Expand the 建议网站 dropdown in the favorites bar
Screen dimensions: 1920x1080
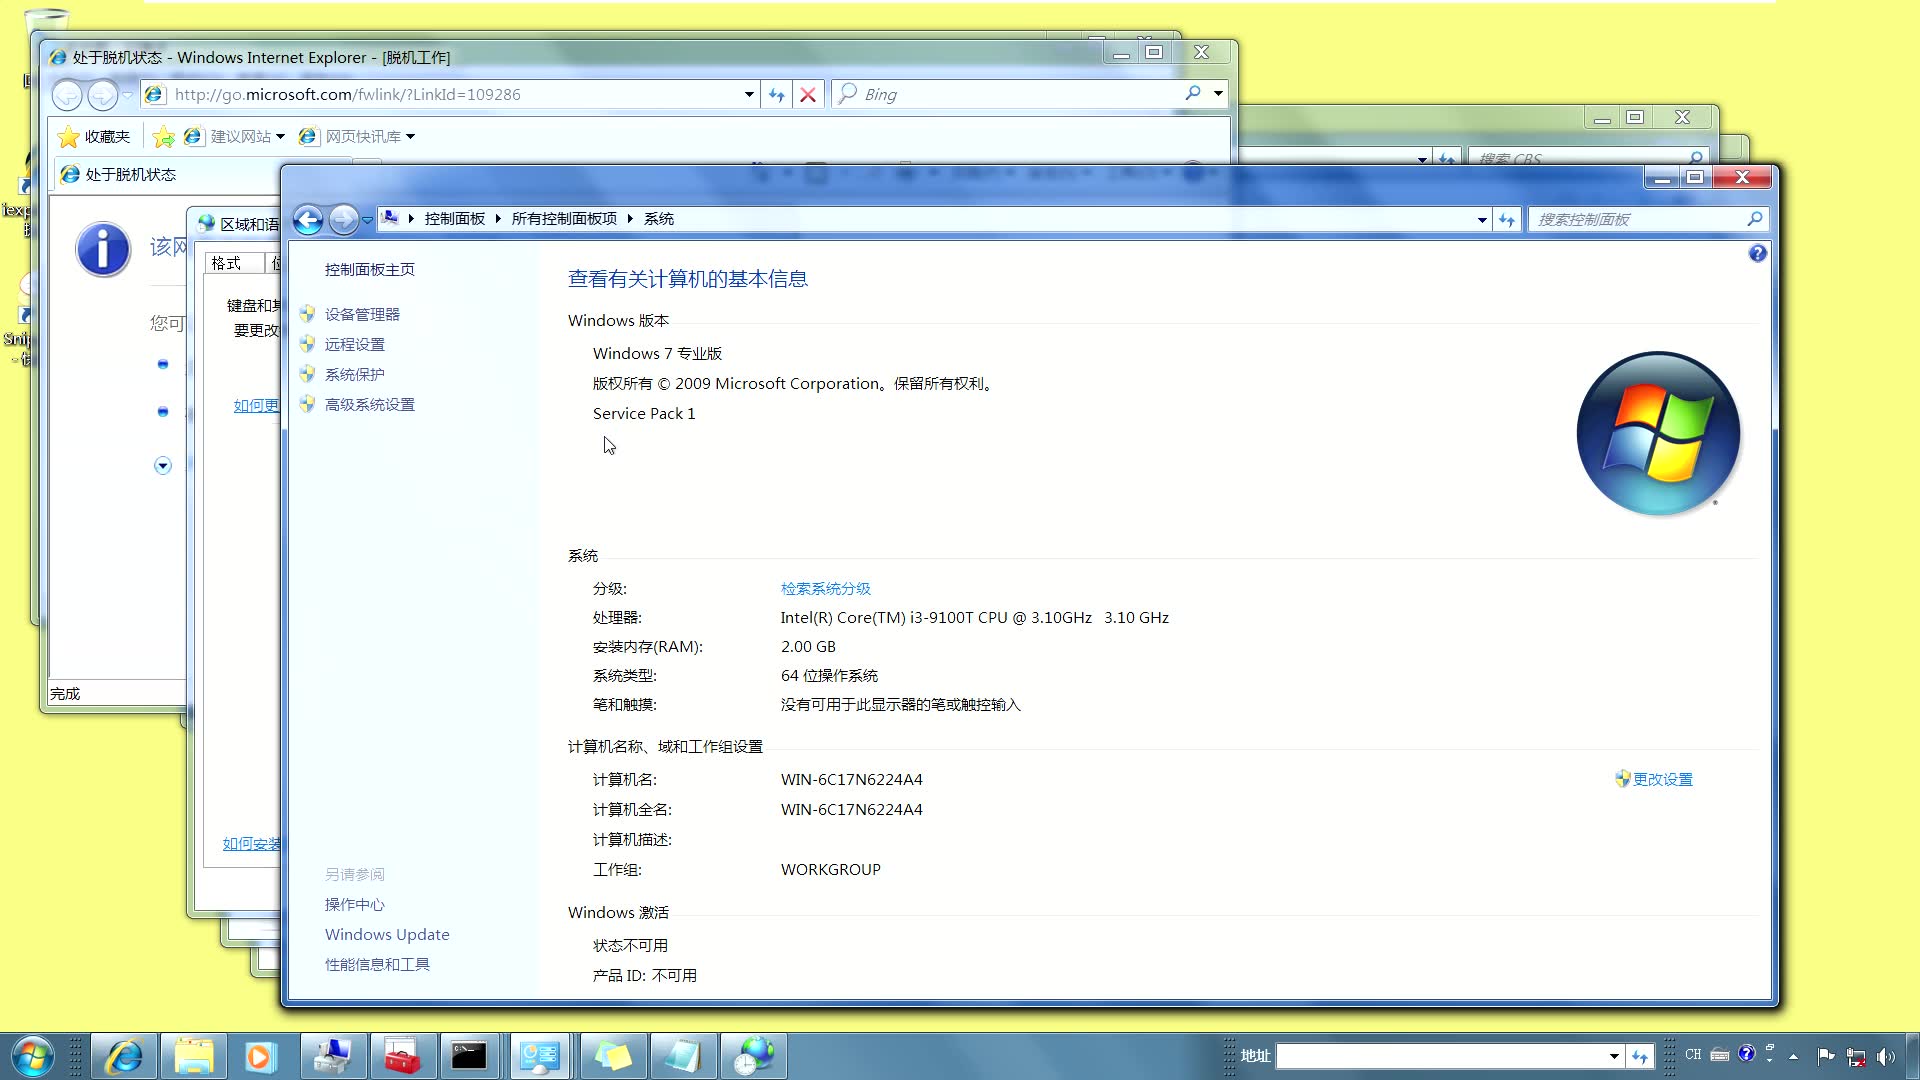pyautogui.click(x=281, y=136)
